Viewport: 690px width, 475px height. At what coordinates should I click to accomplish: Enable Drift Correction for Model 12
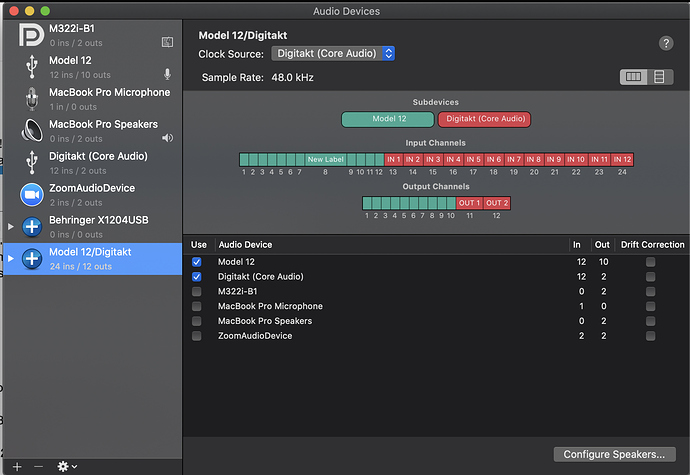[651, 262]
